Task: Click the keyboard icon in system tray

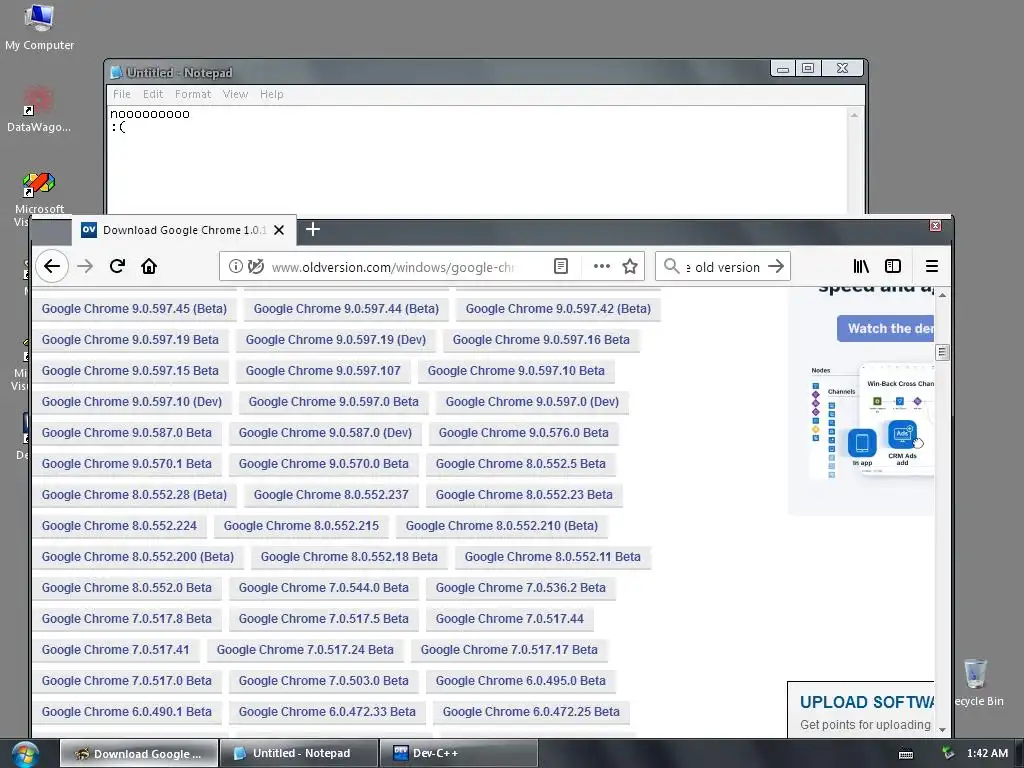Action: [906, 754]
